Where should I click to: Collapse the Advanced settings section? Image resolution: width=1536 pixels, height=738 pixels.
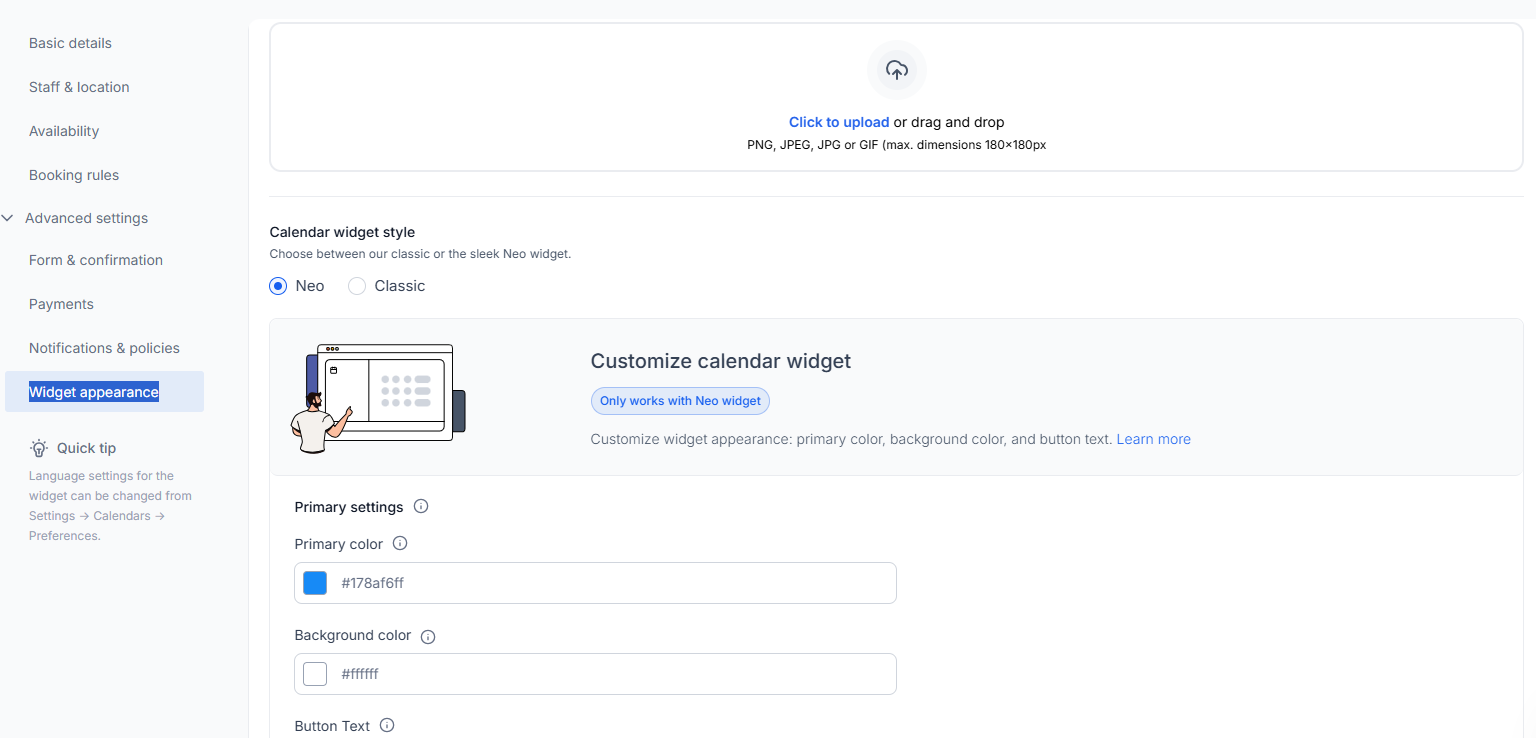(8, 218)
